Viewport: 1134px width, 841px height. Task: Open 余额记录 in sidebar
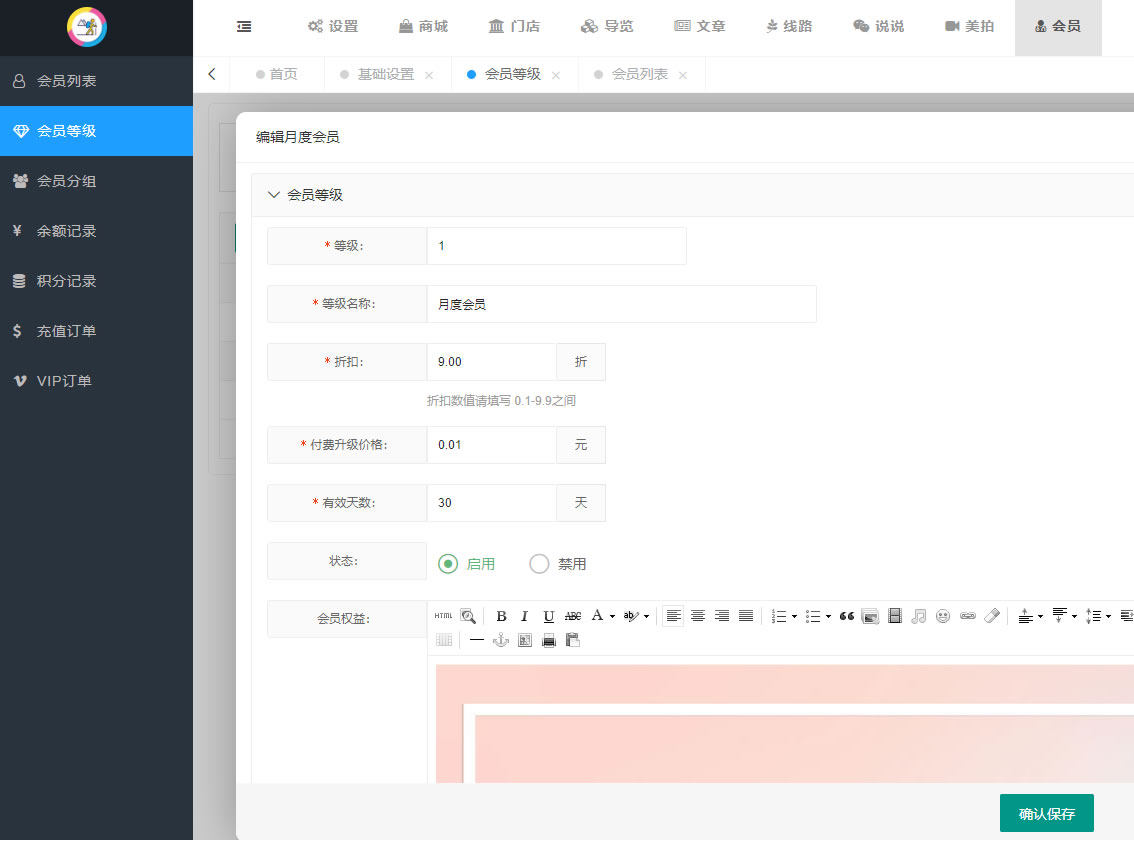click(96, 231)
